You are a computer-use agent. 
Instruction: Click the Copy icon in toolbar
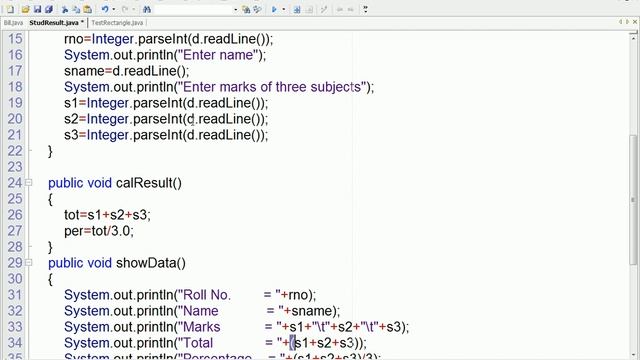[x=76, y=9]
